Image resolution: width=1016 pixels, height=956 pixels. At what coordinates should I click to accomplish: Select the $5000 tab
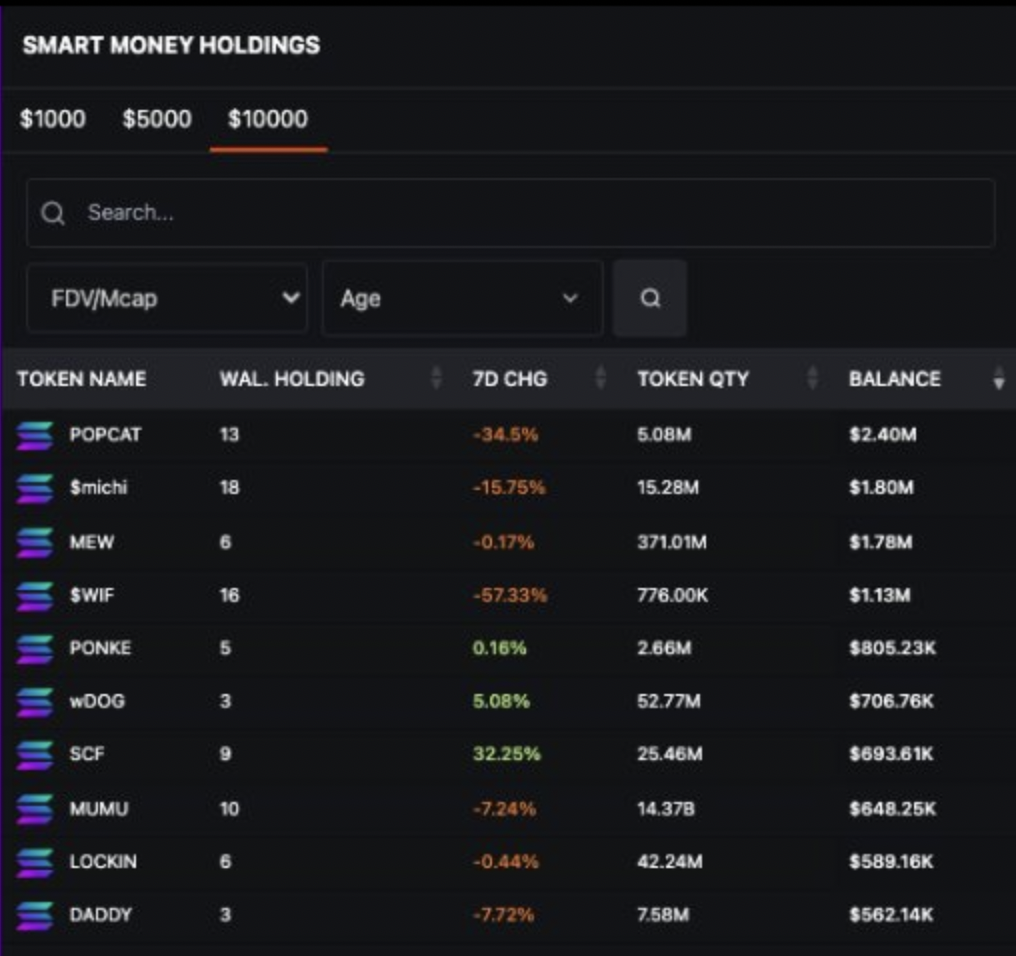click(157, 119)
